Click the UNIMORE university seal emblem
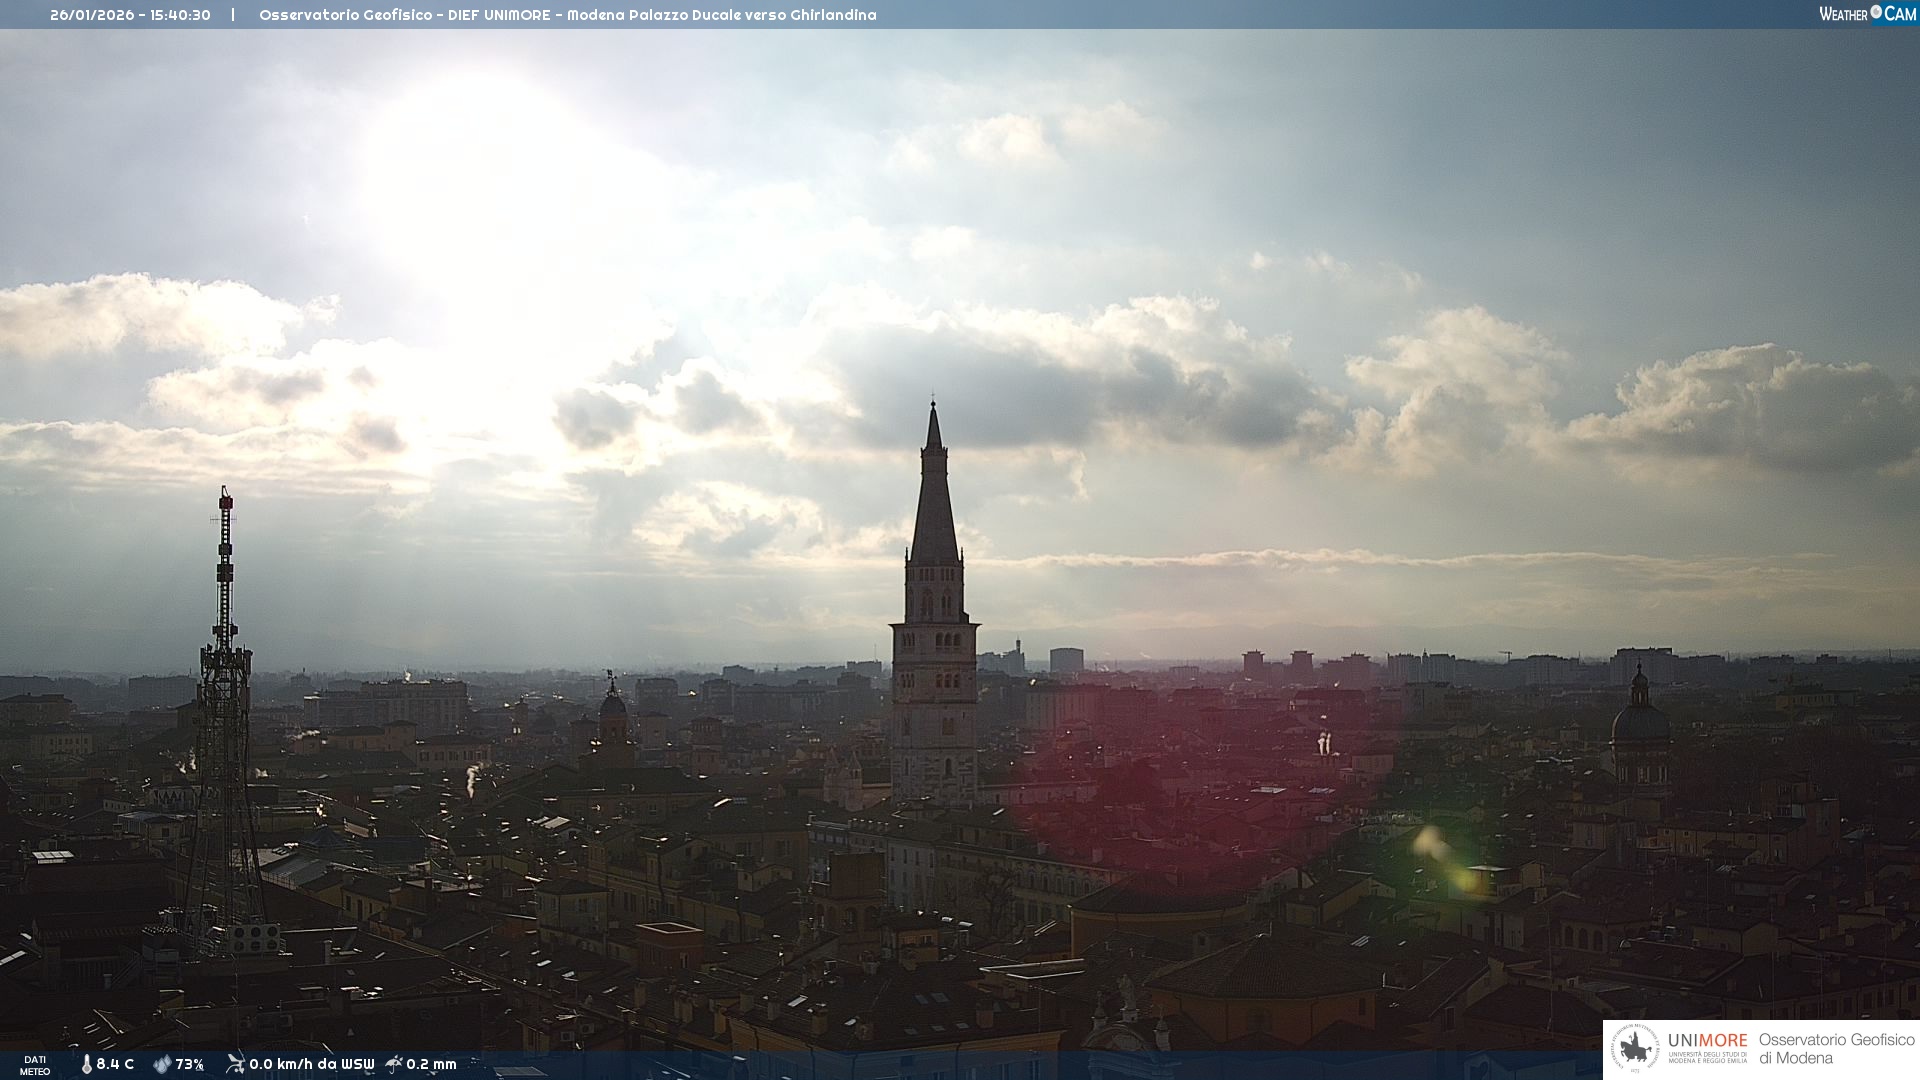The height and width of the screenshot is (1080, 1920). [1635, 1049]
